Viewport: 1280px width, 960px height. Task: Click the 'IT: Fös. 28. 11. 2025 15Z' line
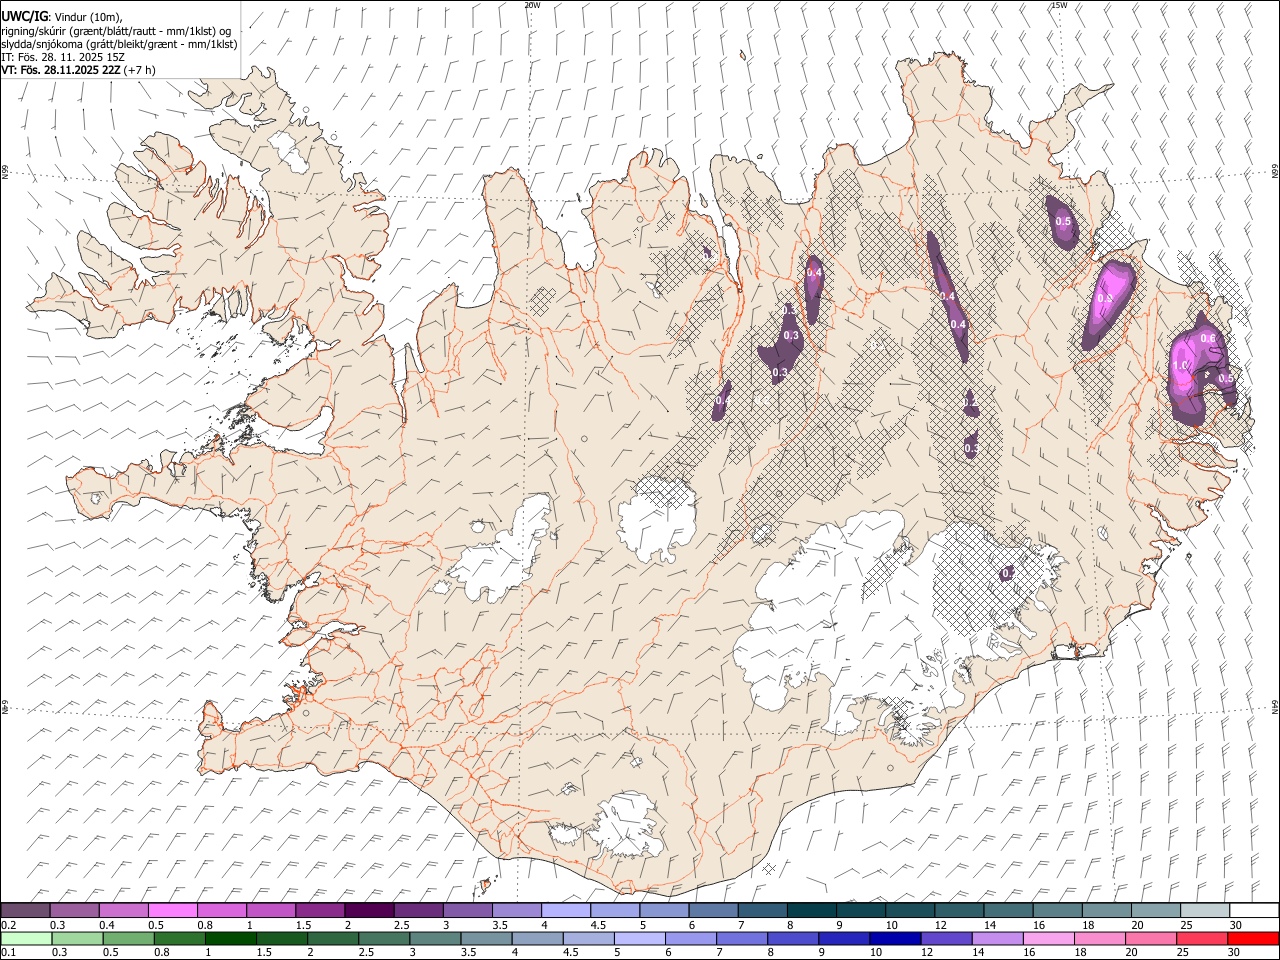pos(63,58)
